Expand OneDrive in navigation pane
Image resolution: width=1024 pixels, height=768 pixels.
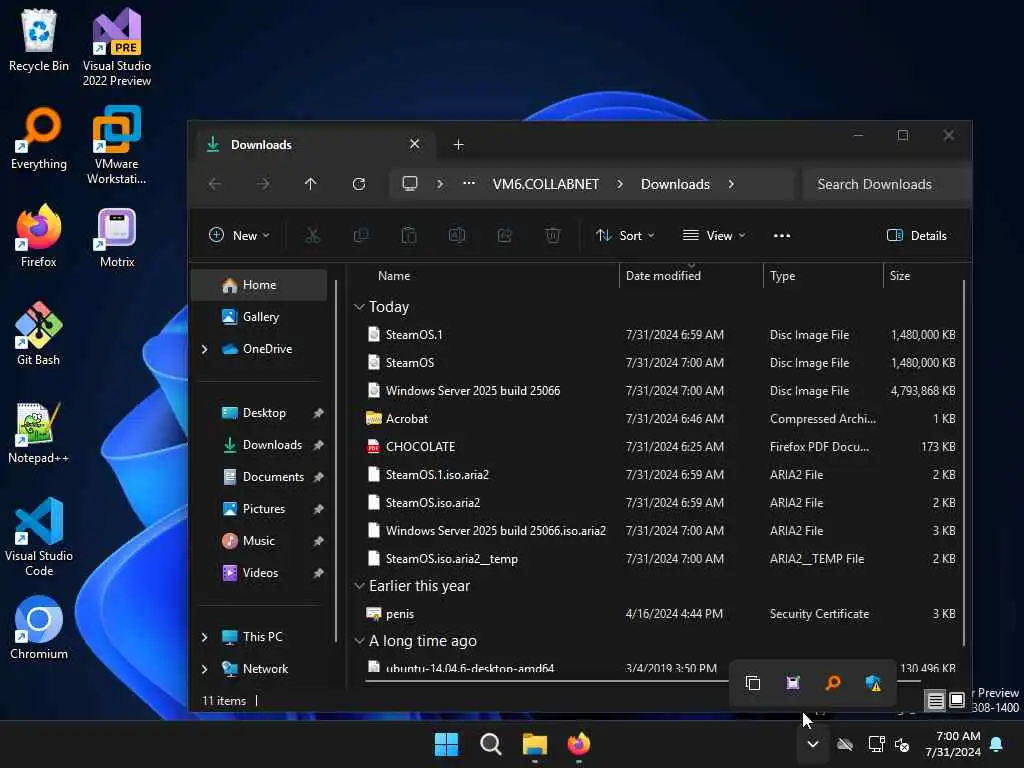pos(204,349)
